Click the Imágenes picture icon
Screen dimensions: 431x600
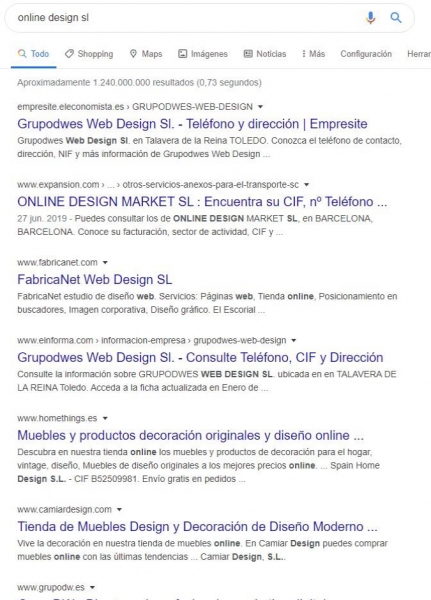coord(183,54)
